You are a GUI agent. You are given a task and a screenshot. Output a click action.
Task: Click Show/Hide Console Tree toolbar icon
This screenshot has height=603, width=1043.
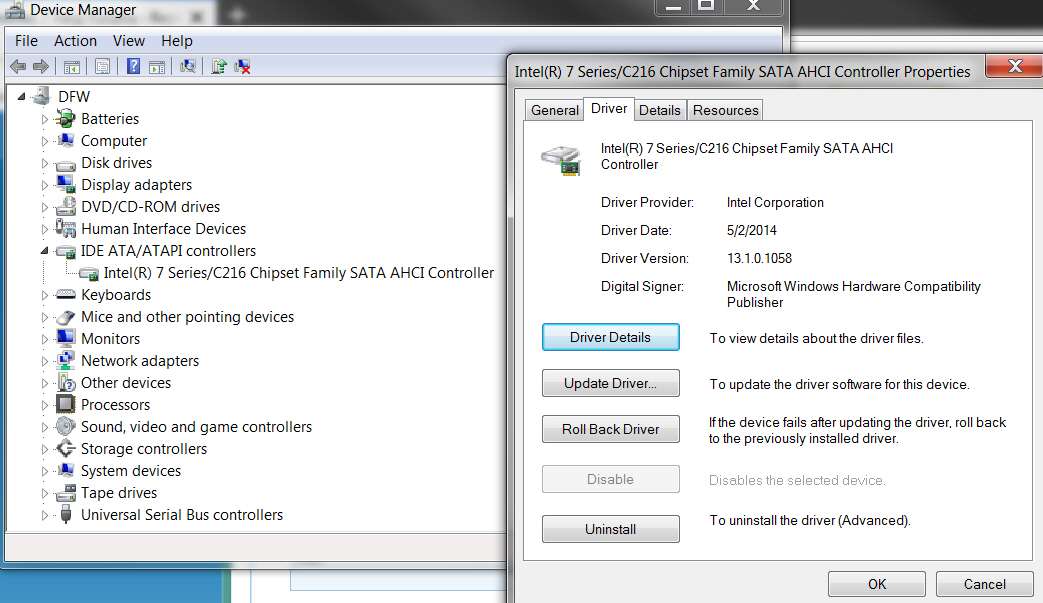(x=72, y=66)
